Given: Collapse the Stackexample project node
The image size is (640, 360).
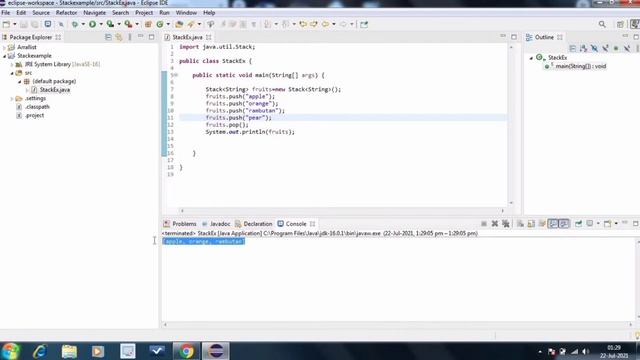Looking at the screenshot, I should pos(4,56).
